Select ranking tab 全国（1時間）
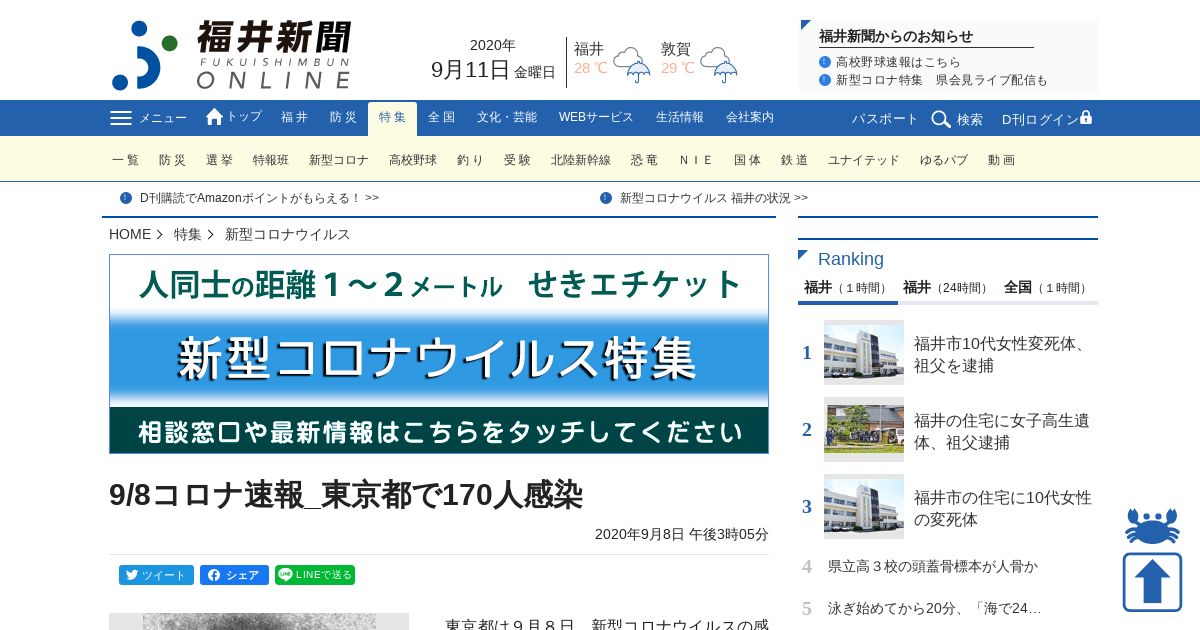Viewport: 1200px width, 630px height. pyautogui.click(x=1046, y=288)
